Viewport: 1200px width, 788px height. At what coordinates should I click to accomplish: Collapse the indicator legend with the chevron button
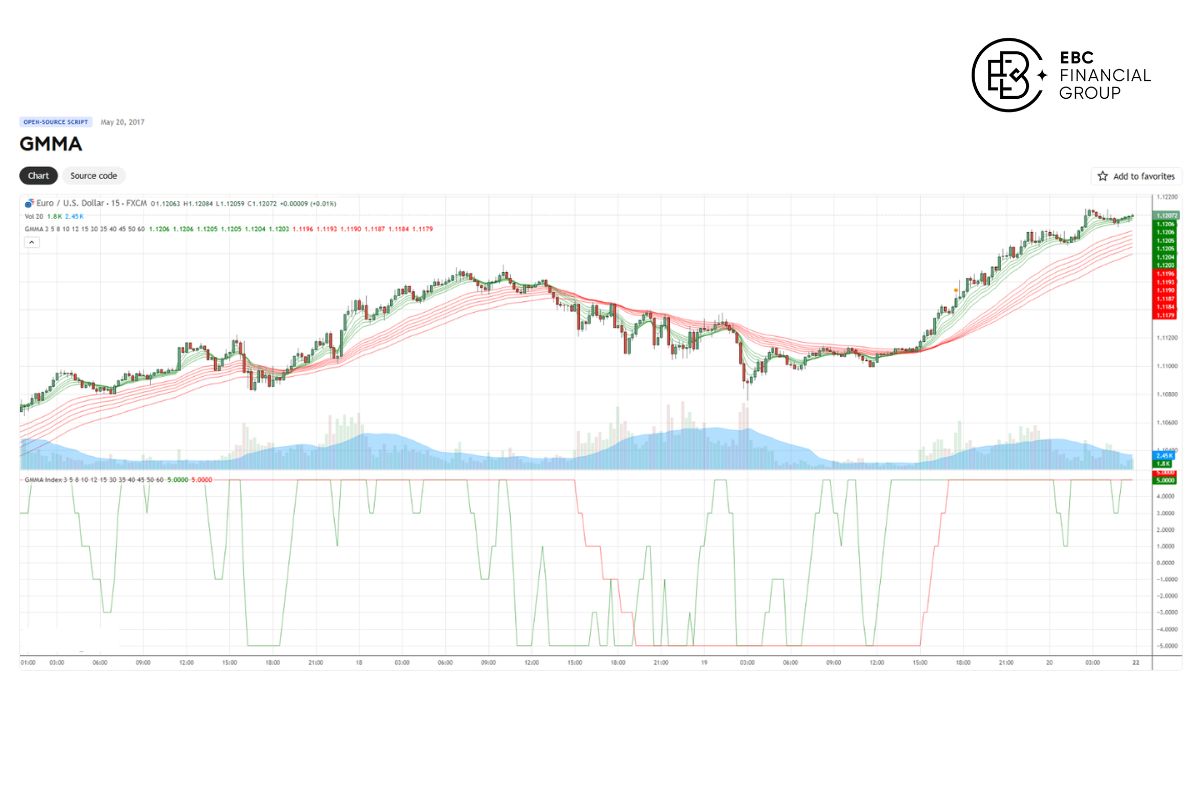[x=32, y=242]
